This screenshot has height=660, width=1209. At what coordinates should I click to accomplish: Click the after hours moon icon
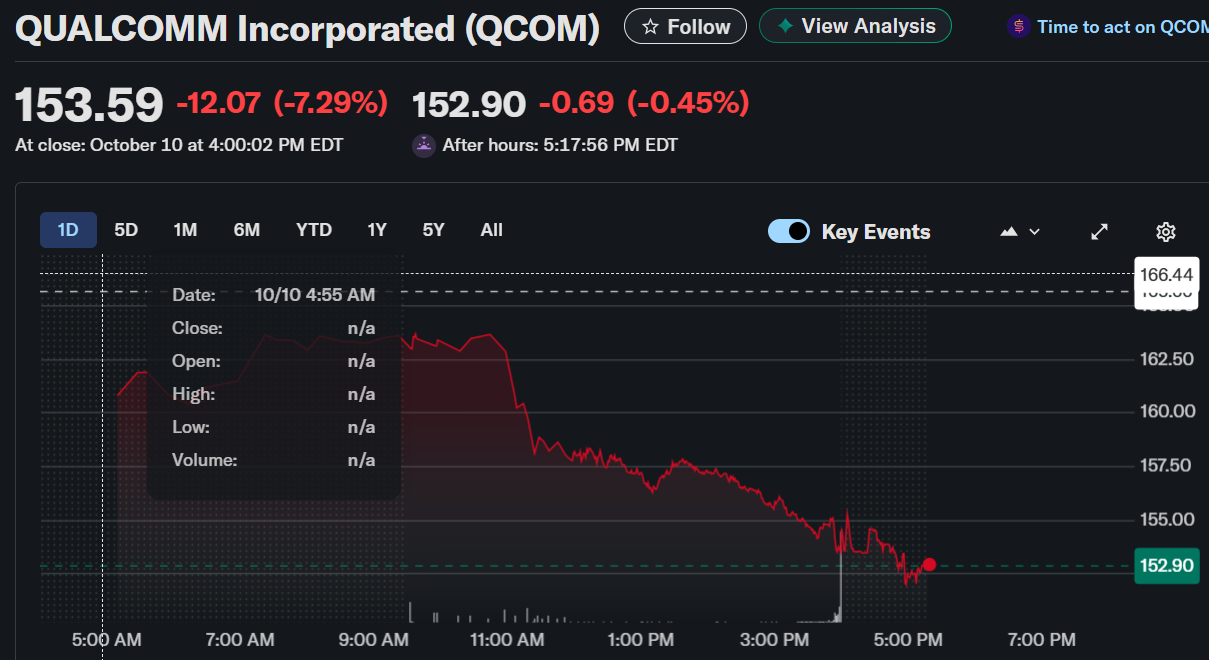(x=424, y=146)
